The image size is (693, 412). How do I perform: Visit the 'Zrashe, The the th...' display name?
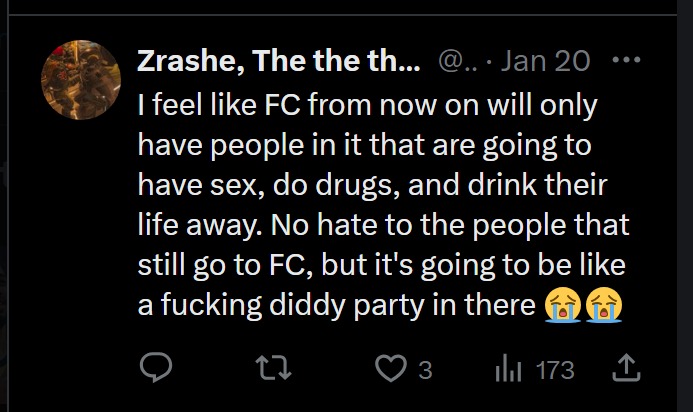[x=278, y=61]
